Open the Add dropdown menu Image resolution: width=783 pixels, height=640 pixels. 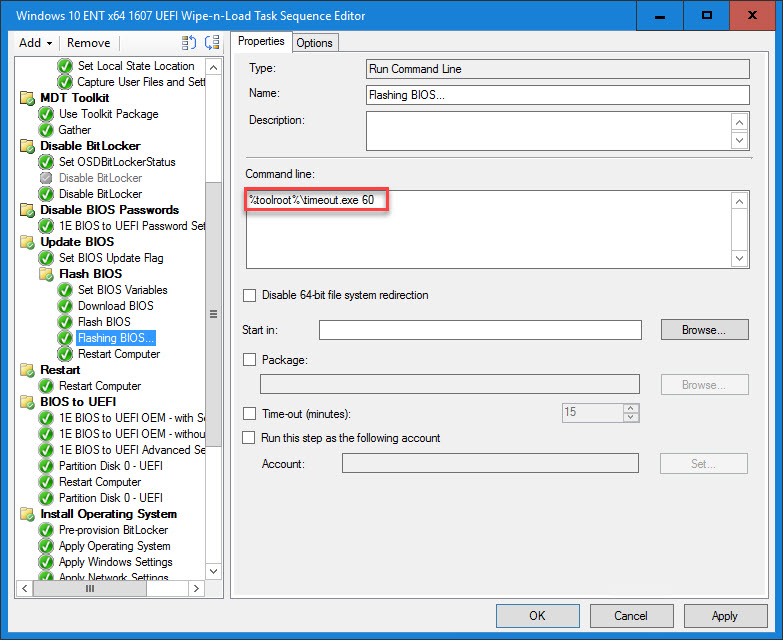tap(36, 43)
